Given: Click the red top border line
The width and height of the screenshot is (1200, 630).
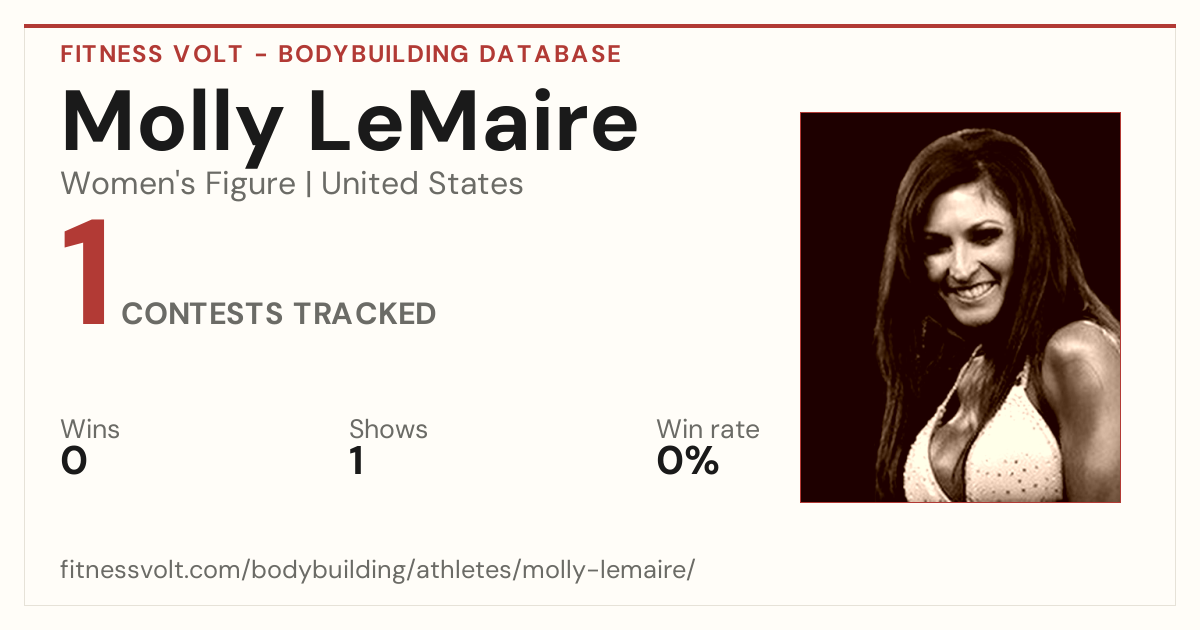Looking at the screenshot, I should 600,26.
